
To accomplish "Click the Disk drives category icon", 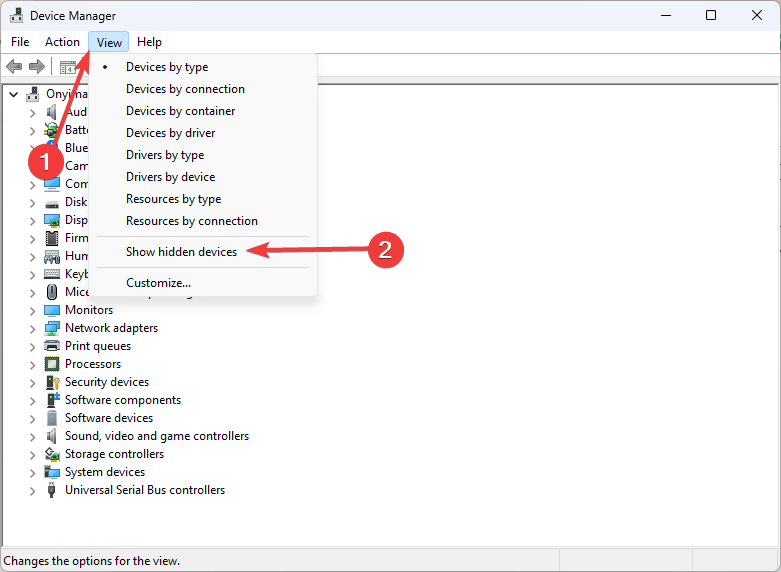I will (x=52, y=203).
